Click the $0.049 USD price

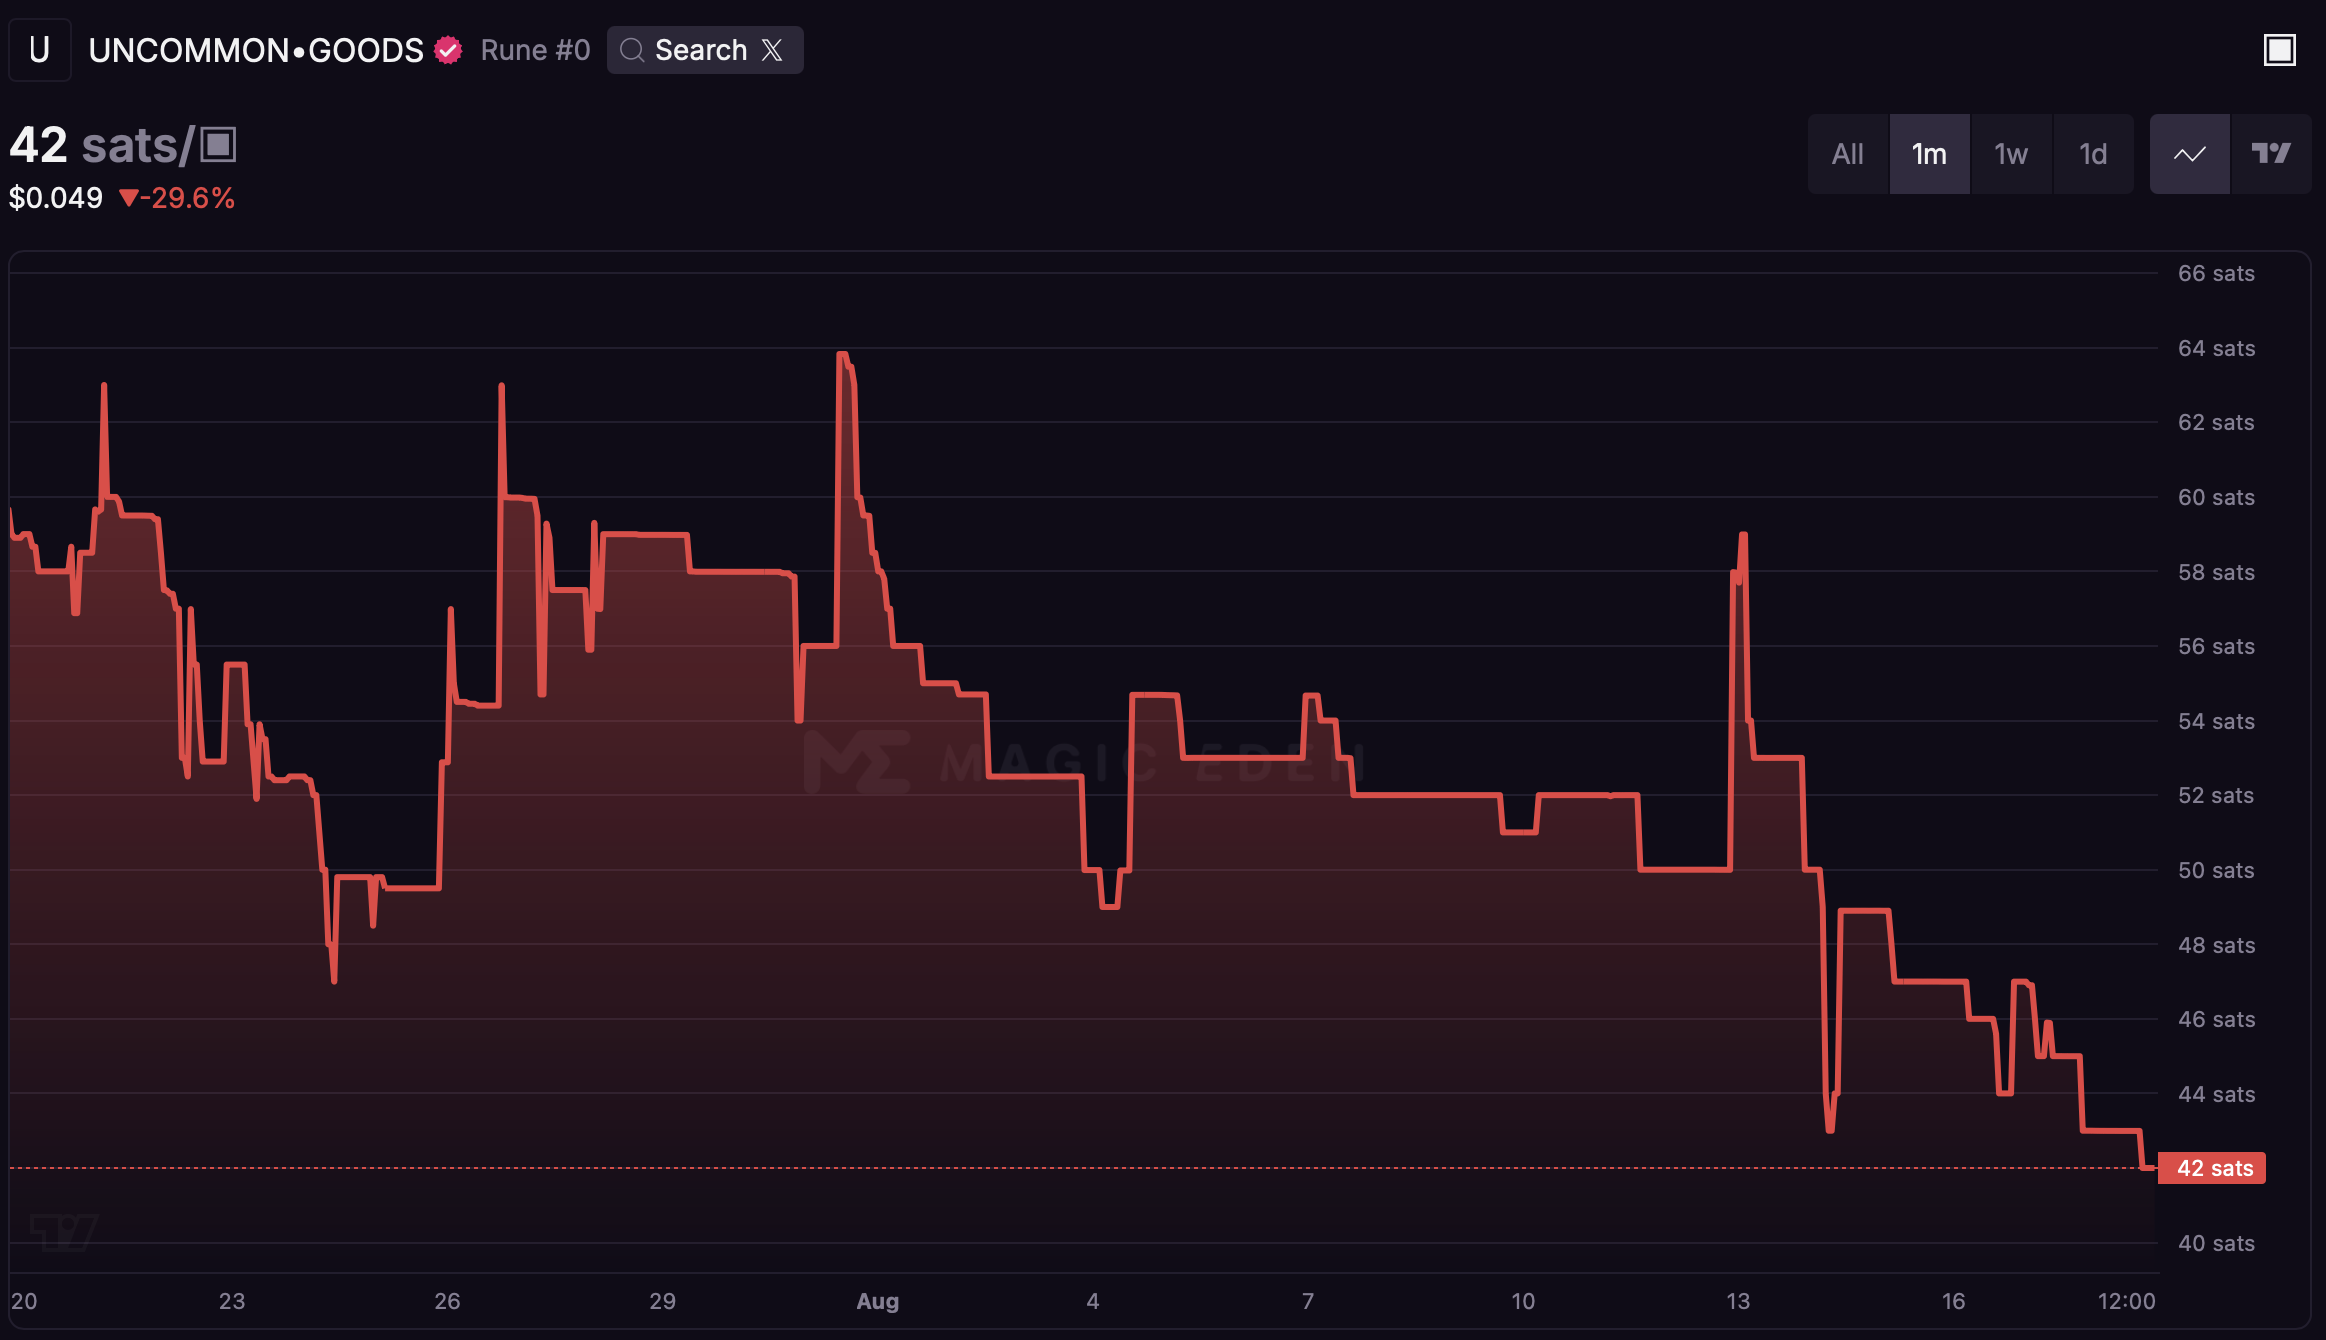[x=56, y=198]
